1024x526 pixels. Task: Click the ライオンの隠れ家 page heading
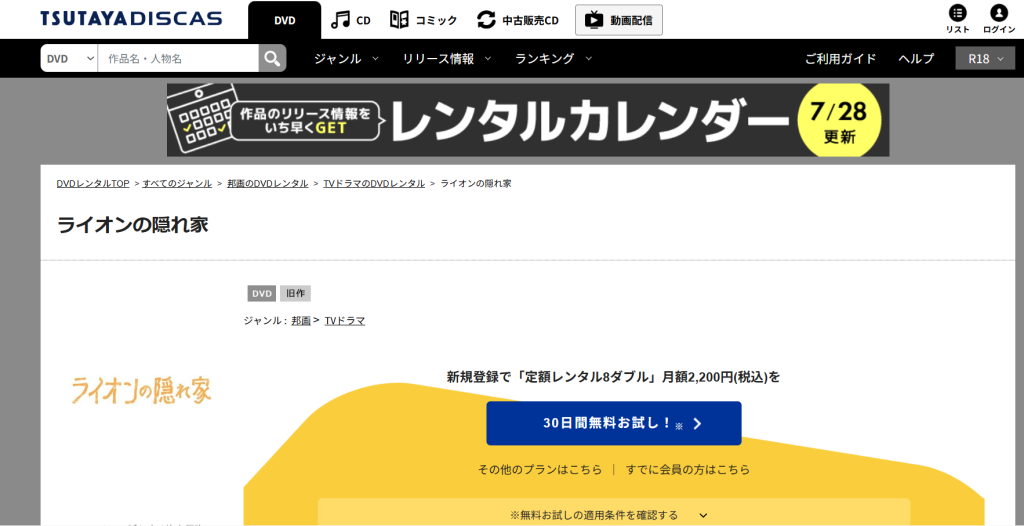133,225
